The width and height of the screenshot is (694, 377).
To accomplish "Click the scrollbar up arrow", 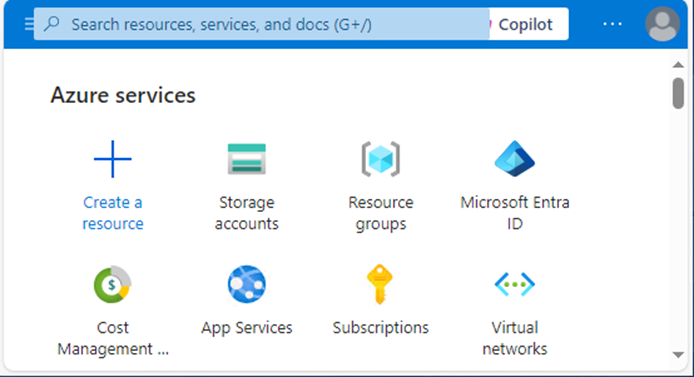I will [x=678, y=65].
